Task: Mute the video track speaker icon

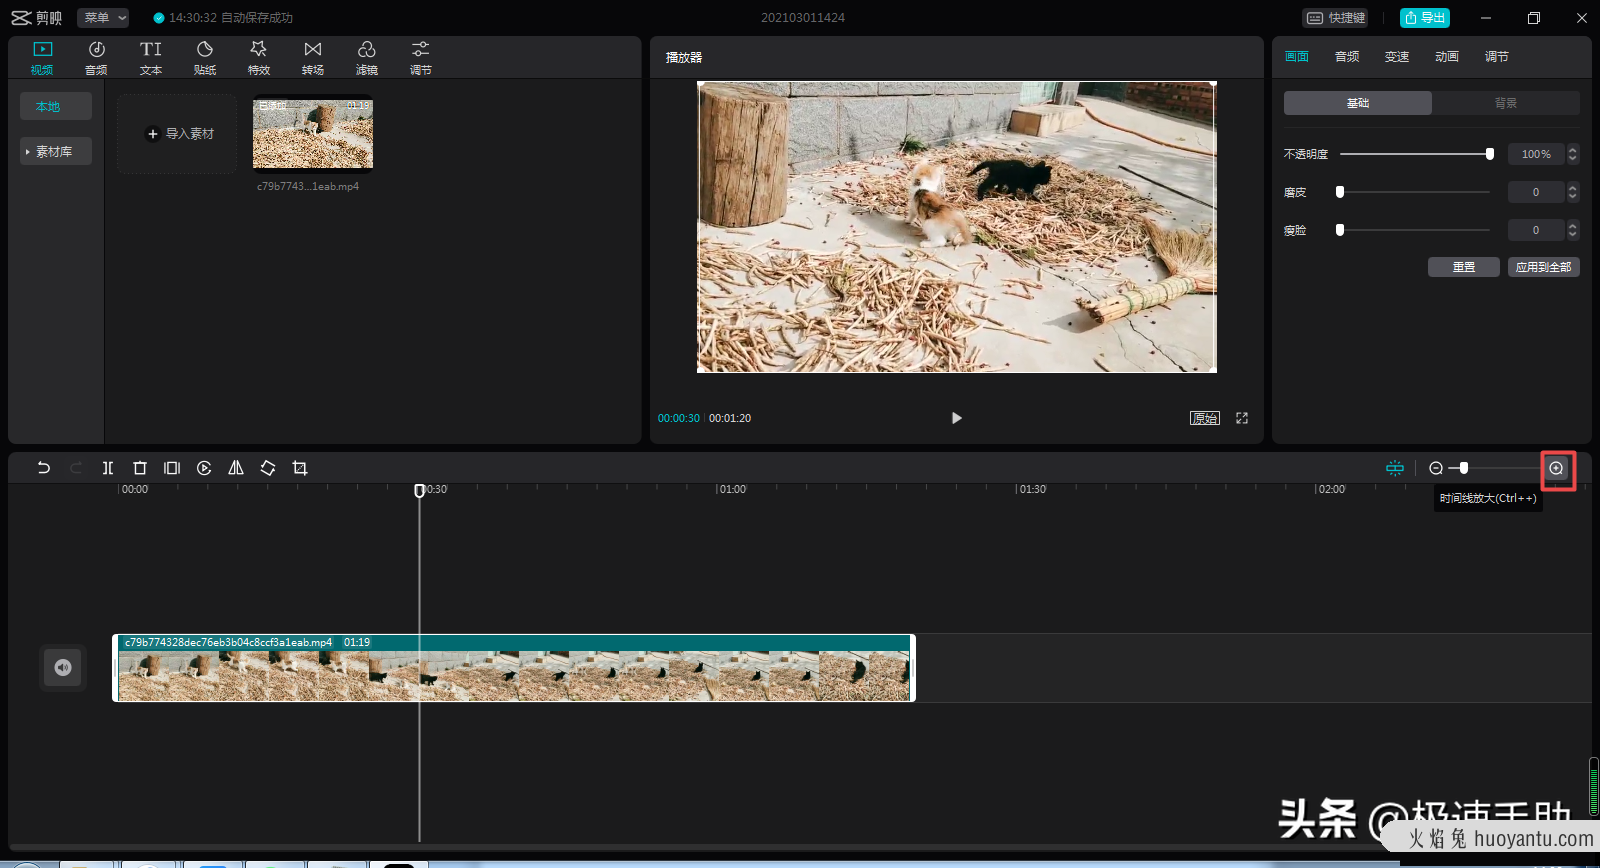Action: (63, 667)
